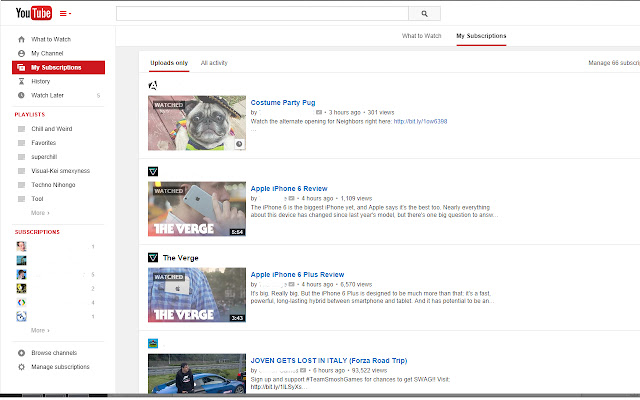Screen dimensions: 640x400
Task: Click channel icon above JOVEN GETS LOST
Action: click(153, 344)
